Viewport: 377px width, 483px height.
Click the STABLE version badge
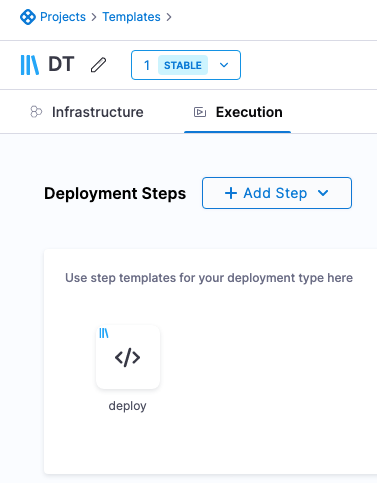point(183,65)
